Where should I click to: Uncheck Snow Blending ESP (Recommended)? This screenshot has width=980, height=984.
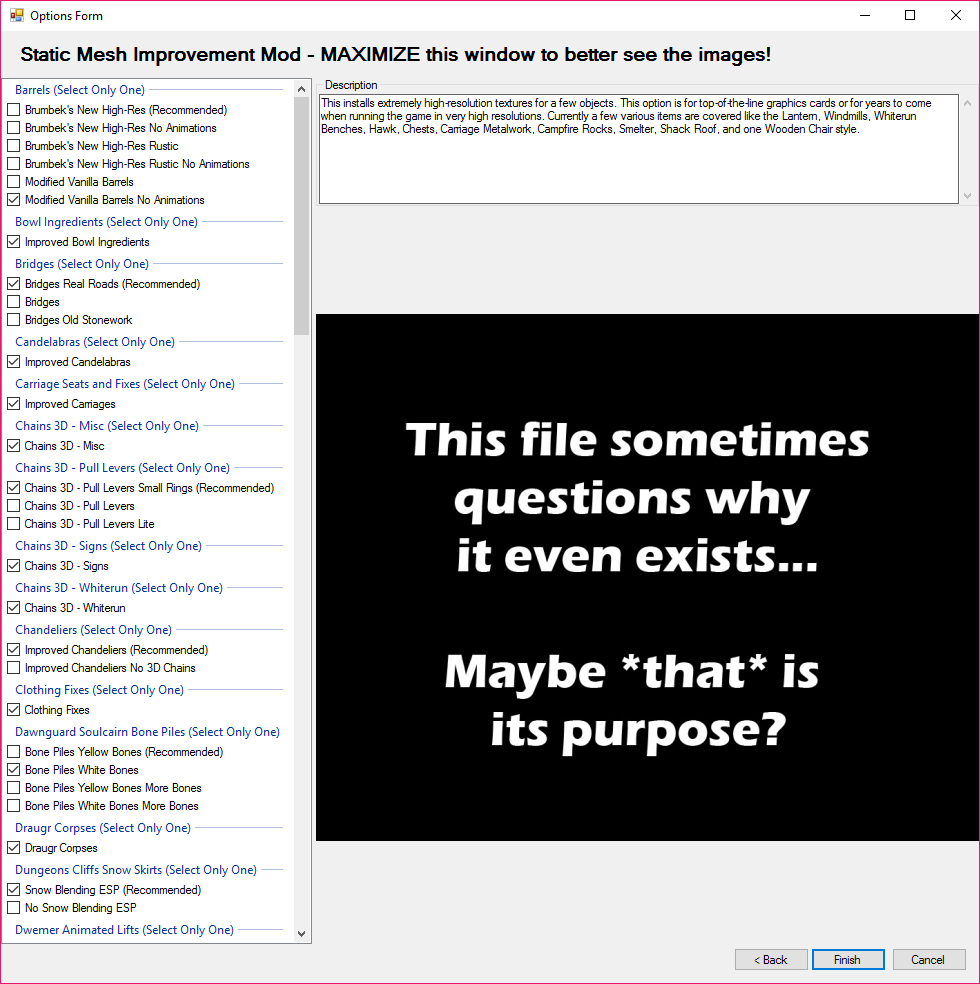(x=13, y=890)
